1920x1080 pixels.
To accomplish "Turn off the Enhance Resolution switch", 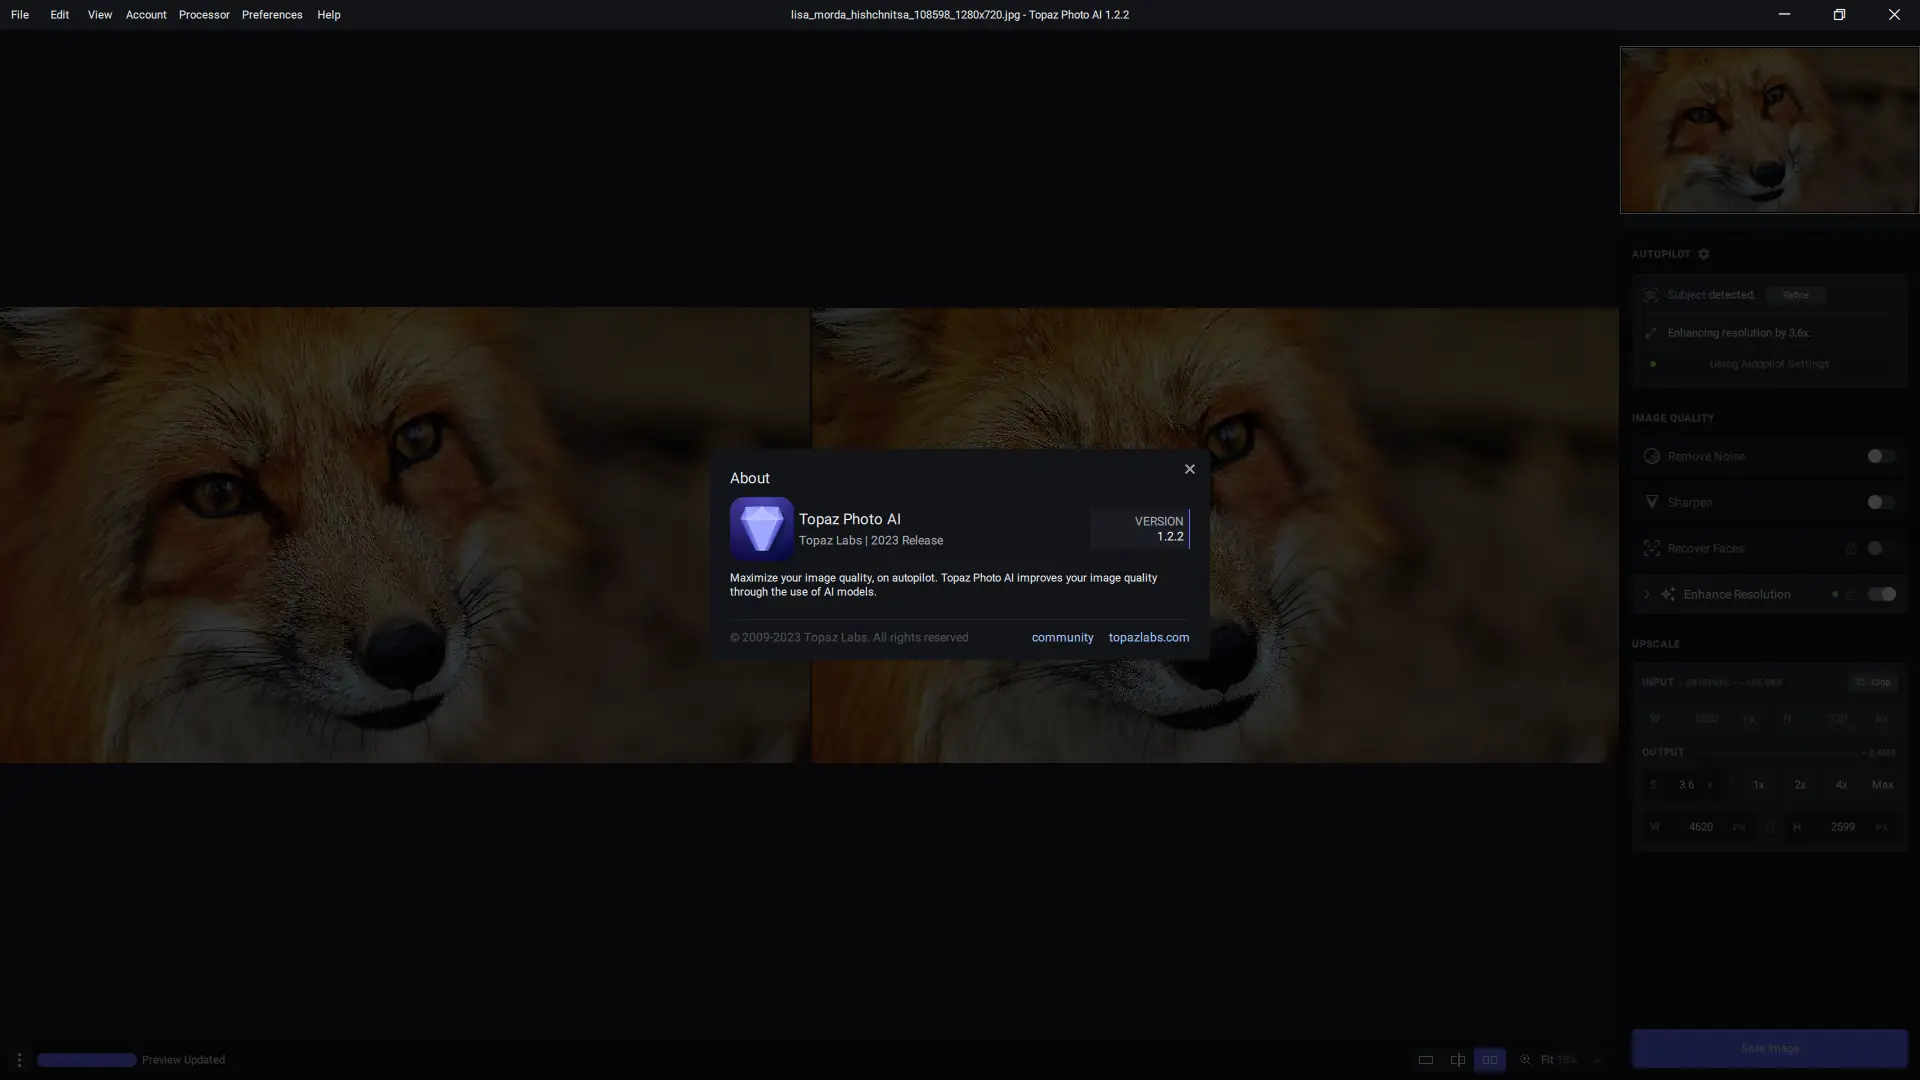I will tap(1882, 594).
